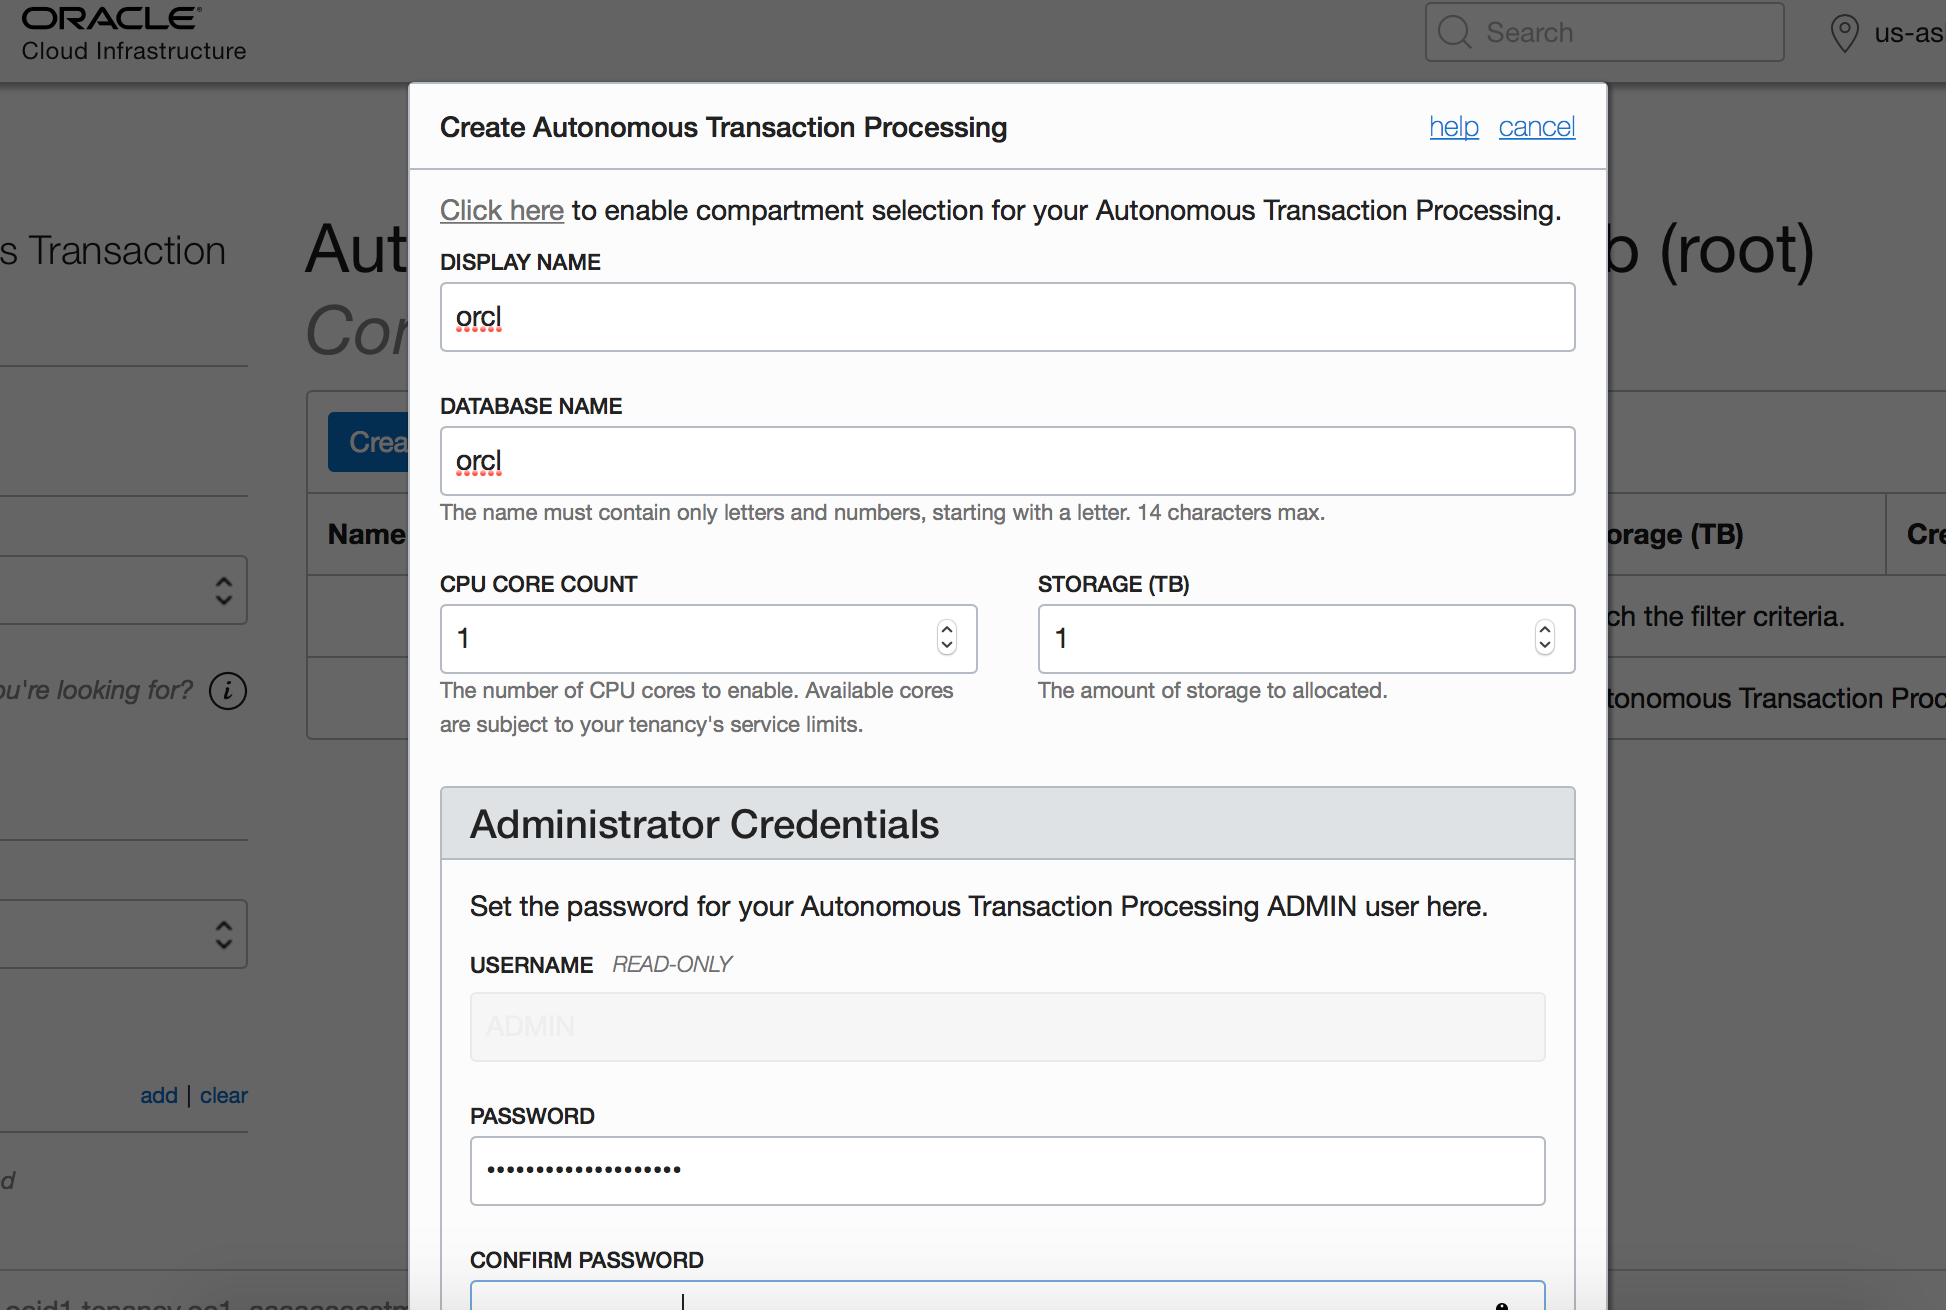
Task: Click the info icon beside the sidebar question
Action: pos(228,691)
